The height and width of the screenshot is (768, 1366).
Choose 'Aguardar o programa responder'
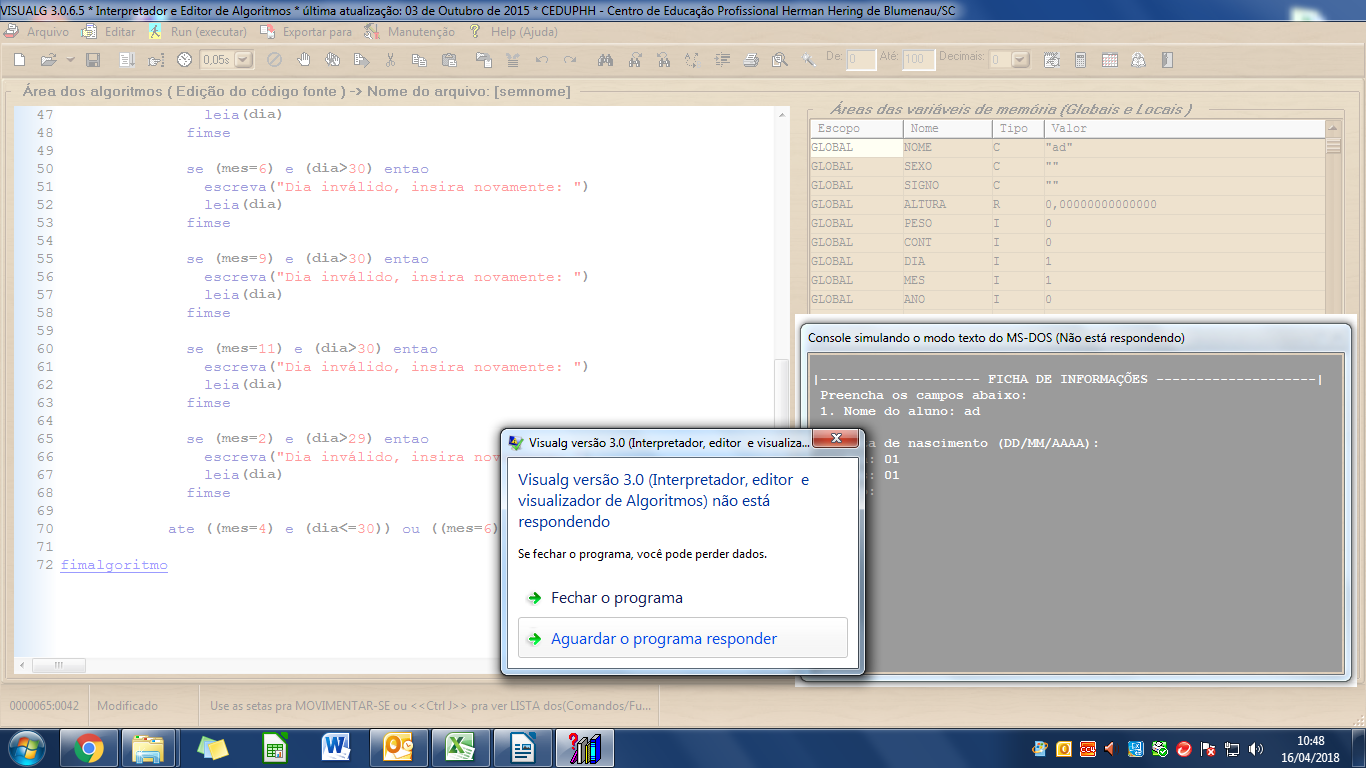[683, 638]
